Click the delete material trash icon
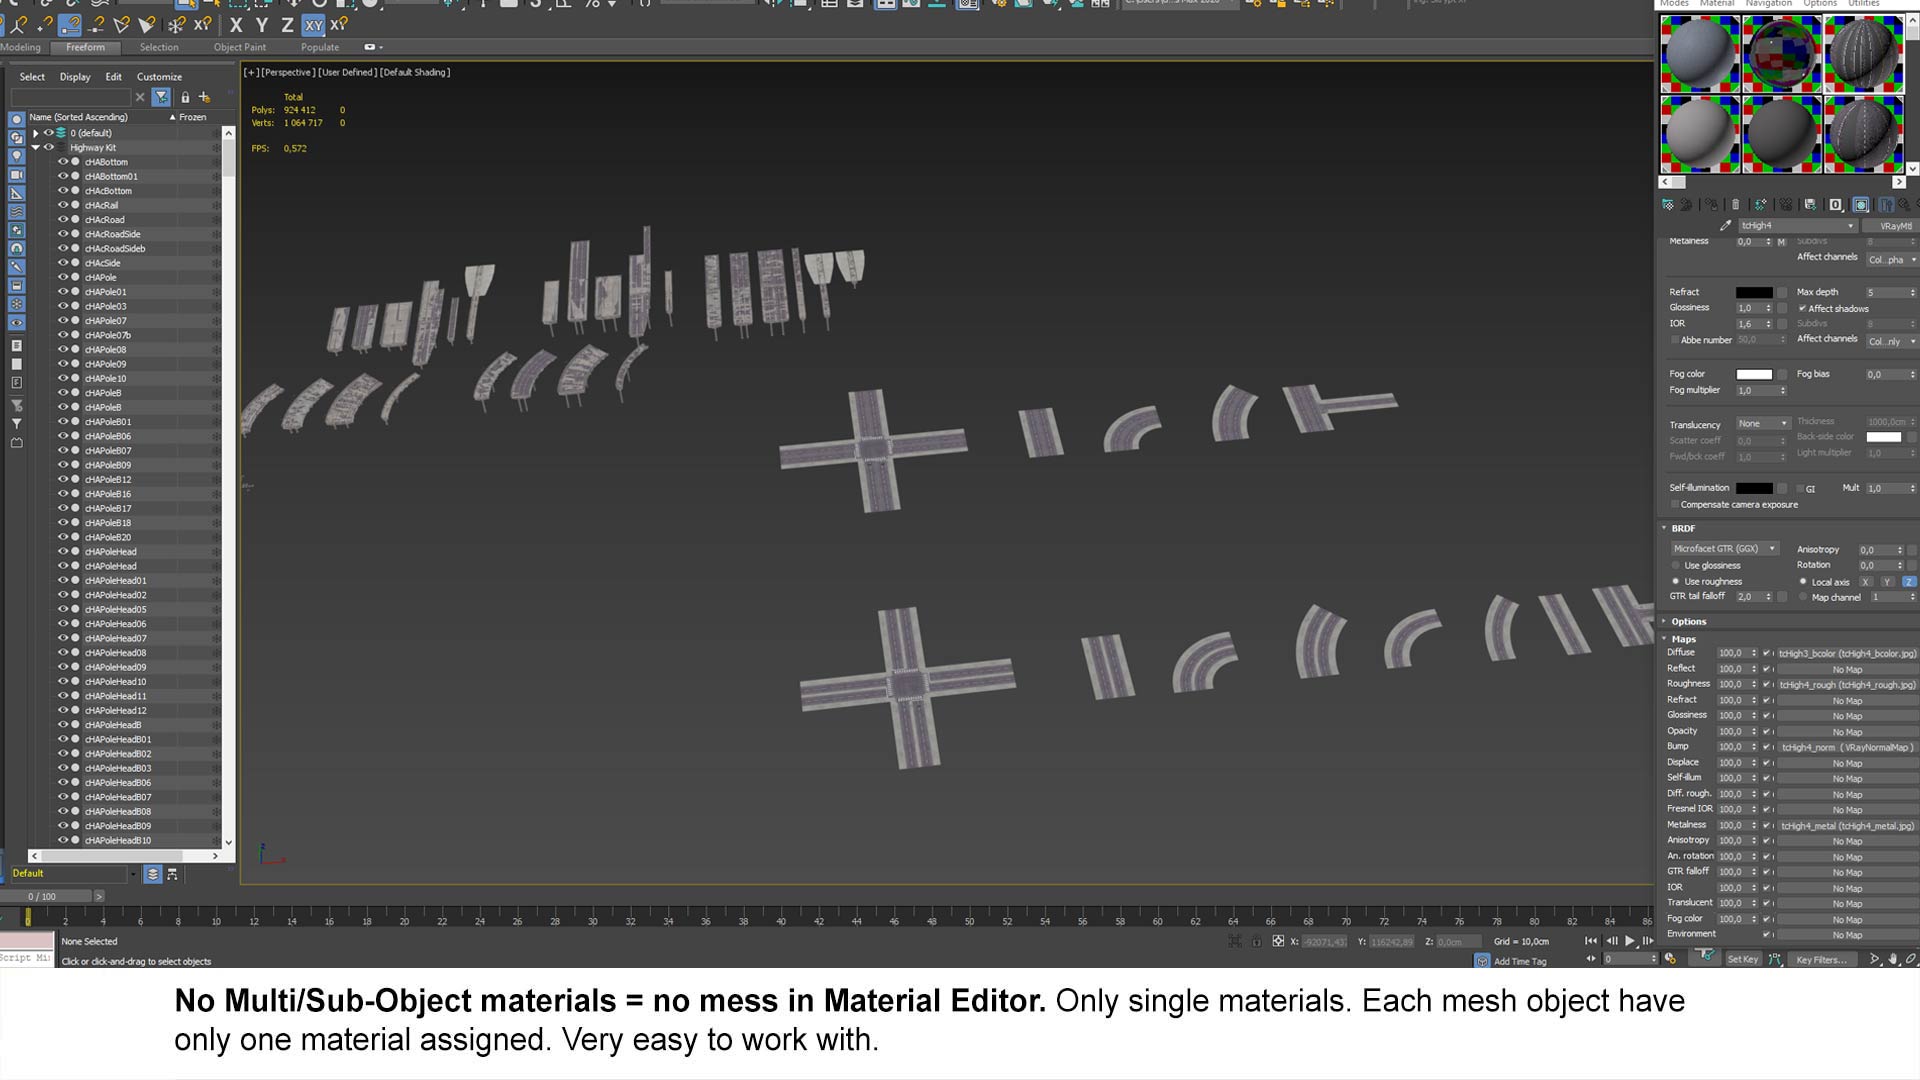Screen dimensions: 1920x1080 1735,205
